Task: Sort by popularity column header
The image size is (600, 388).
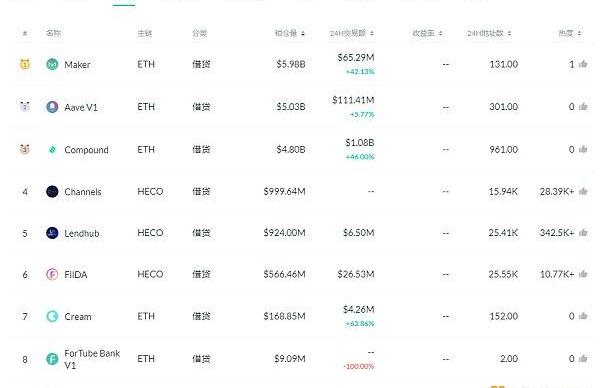Action: pyautogui.click(x=570, y=34)
